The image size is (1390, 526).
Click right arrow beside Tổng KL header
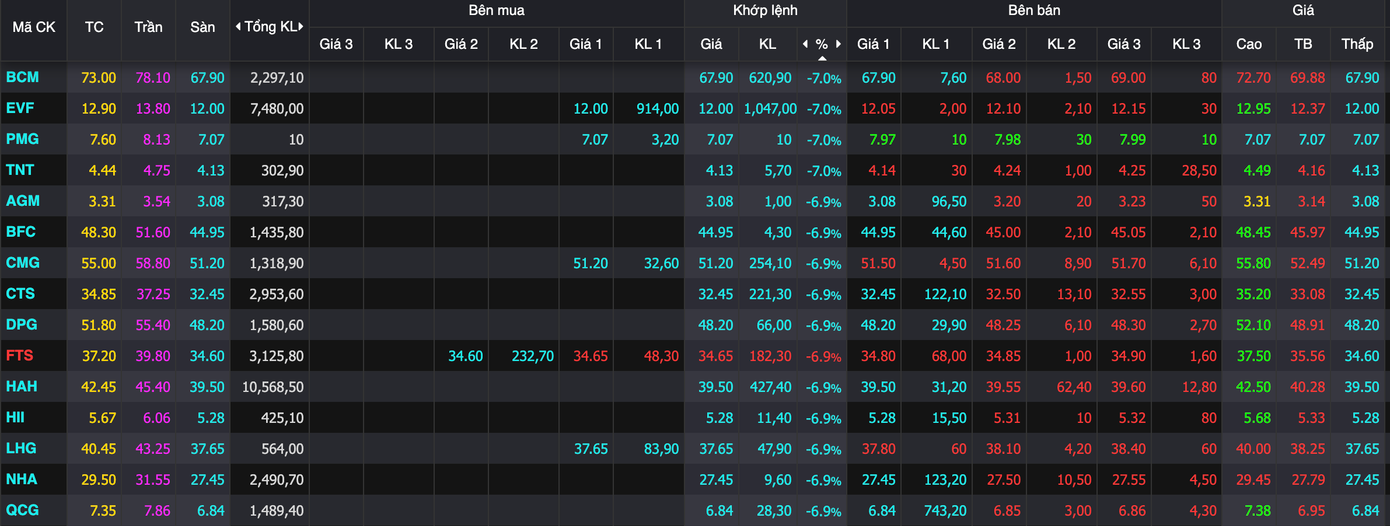(x=301, y=27)
